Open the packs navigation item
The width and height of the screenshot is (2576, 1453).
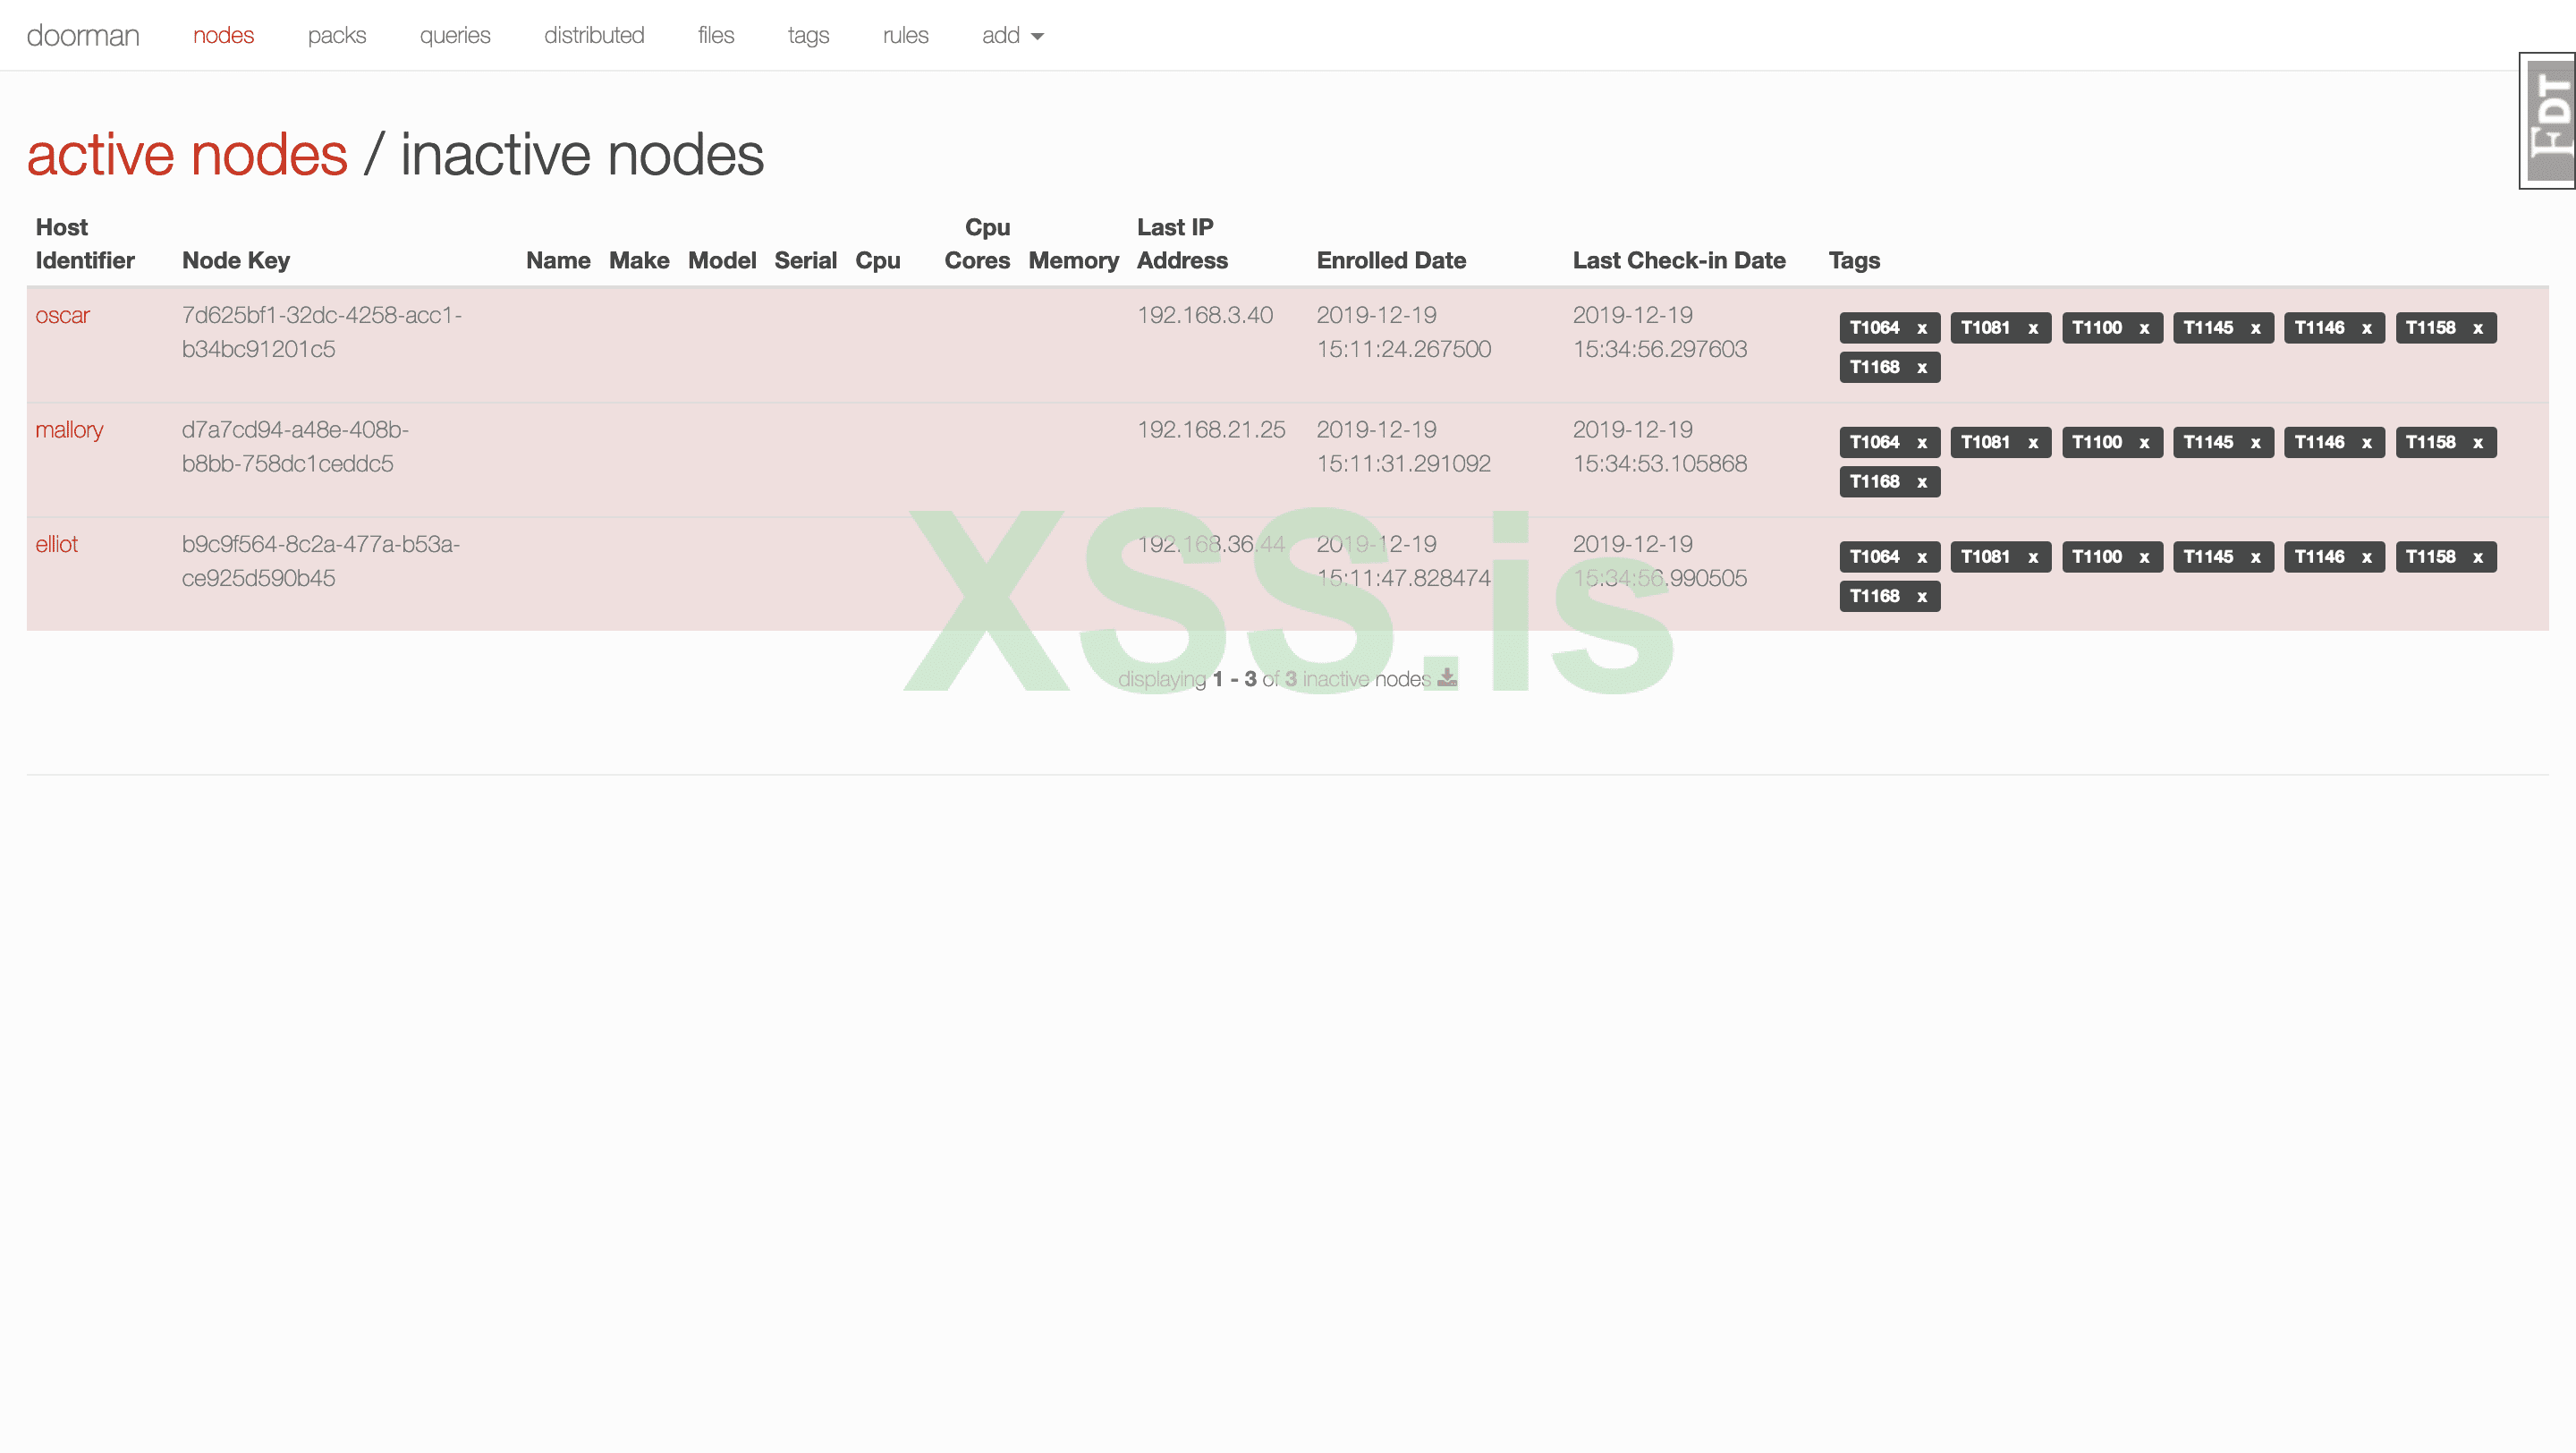[336, 36]
